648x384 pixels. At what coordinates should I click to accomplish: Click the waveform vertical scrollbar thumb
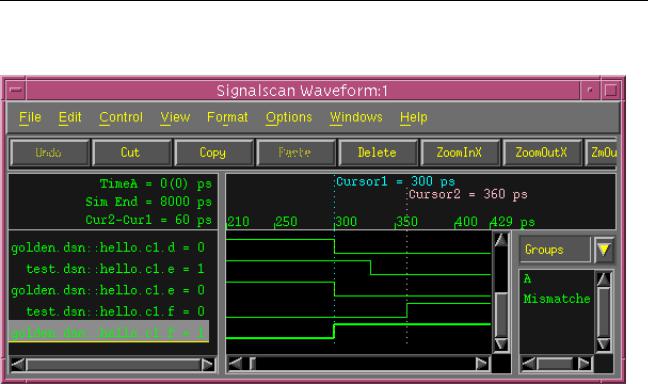click(501, 315)
